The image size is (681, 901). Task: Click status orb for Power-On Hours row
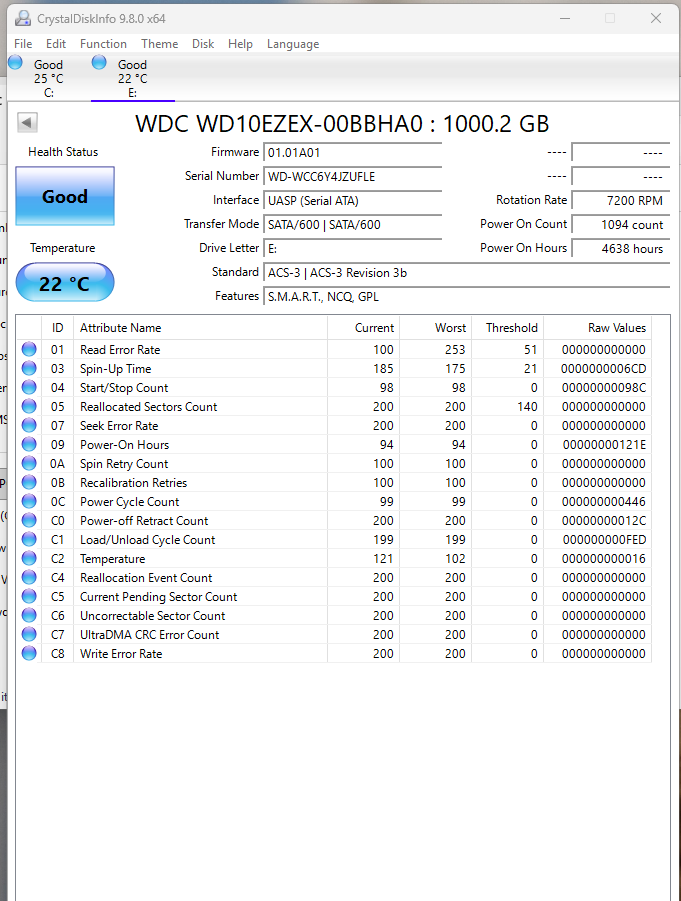[x=29, y=444]
